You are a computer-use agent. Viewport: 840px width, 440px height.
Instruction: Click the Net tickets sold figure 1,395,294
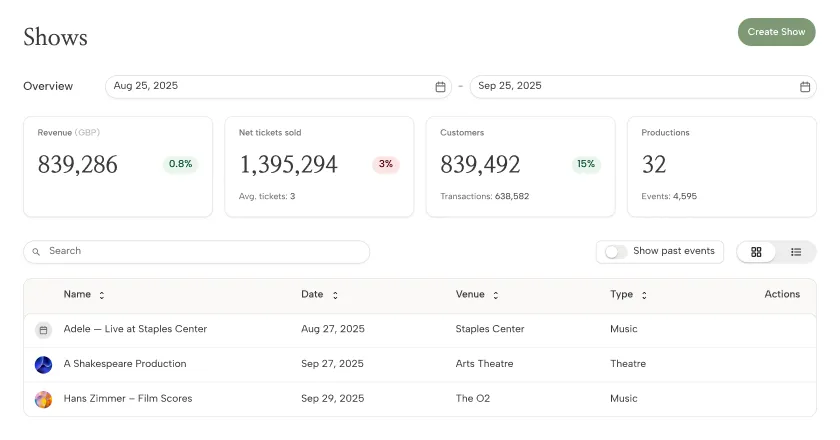(288, 164)
